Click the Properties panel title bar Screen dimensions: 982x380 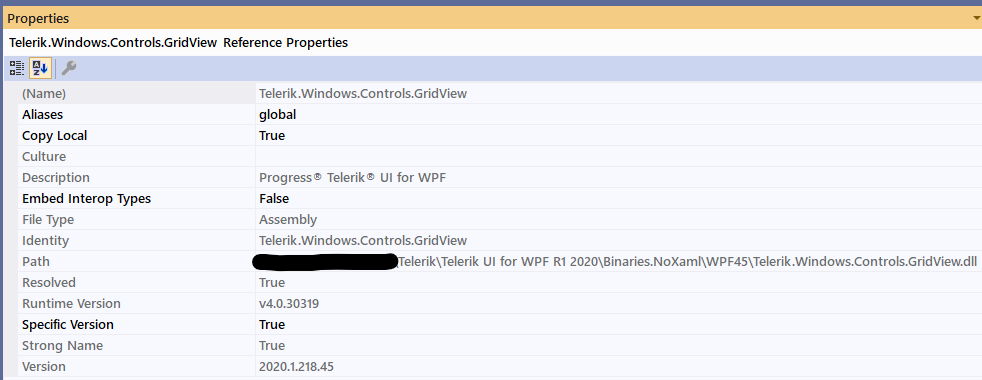click(491, 19)
